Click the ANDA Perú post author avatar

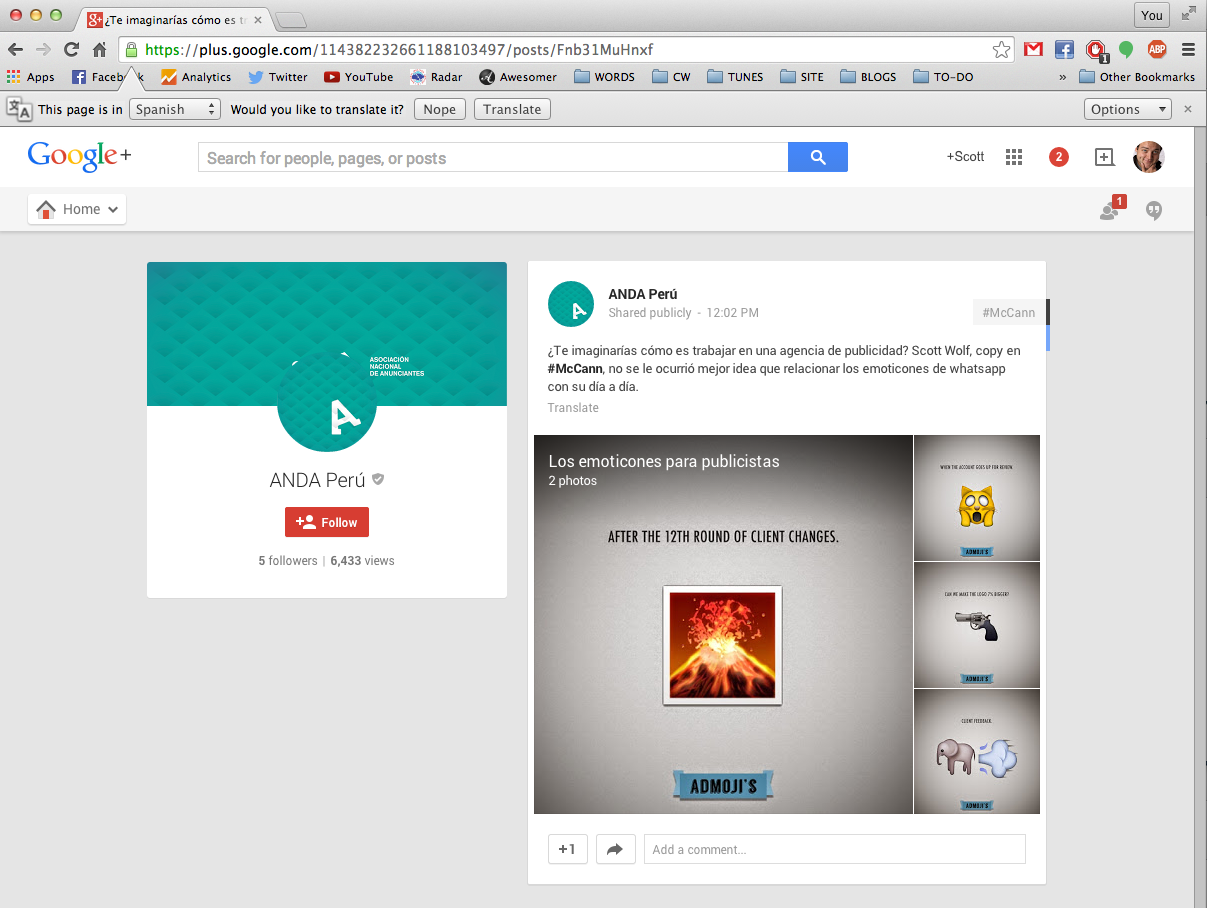(571, 304)
